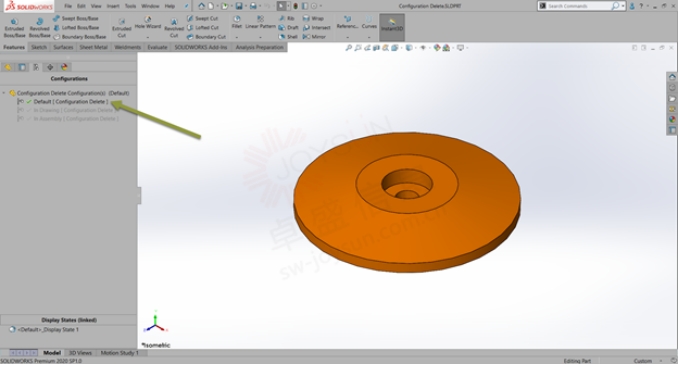Toggle the Instant3D button
Image resolution: width=679 pixels, height=365 pixels.
pos(392,25)
